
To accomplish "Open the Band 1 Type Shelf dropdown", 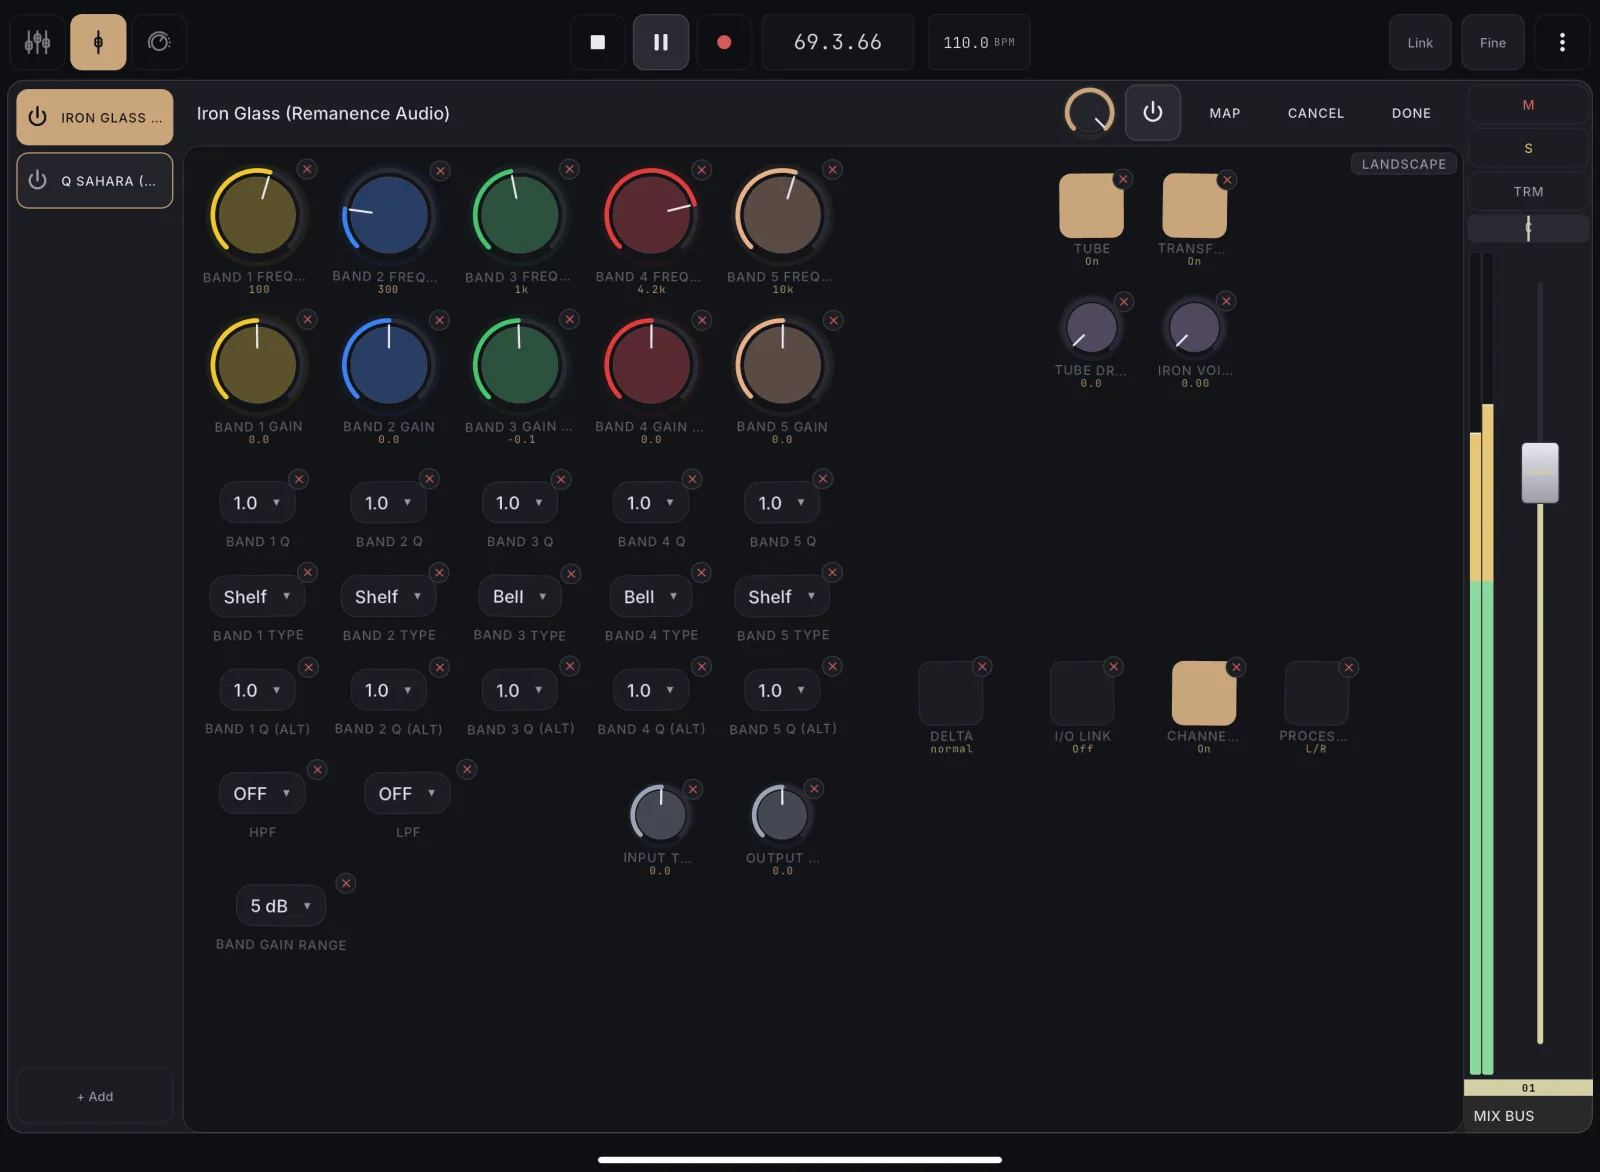I will pos(257,596).
